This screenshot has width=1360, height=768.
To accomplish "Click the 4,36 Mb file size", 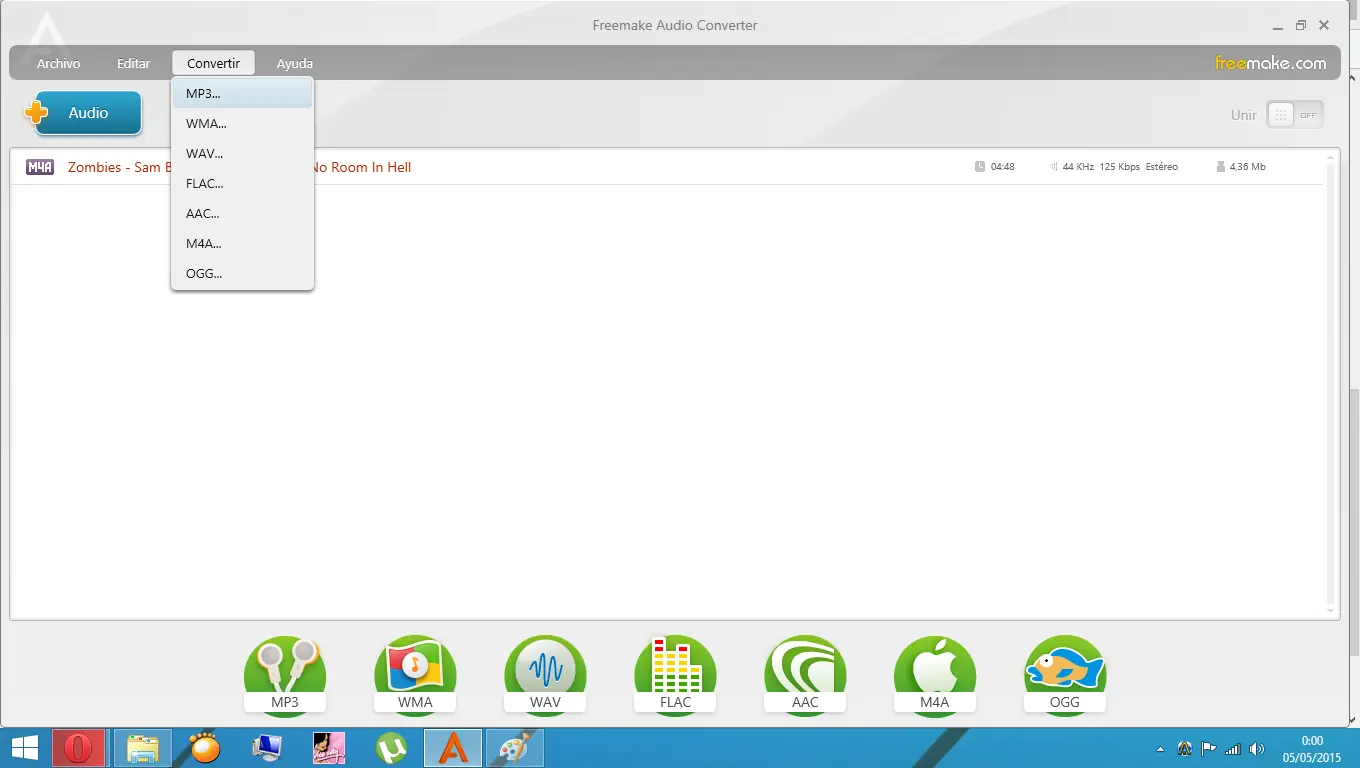I will pos(1247,167).
